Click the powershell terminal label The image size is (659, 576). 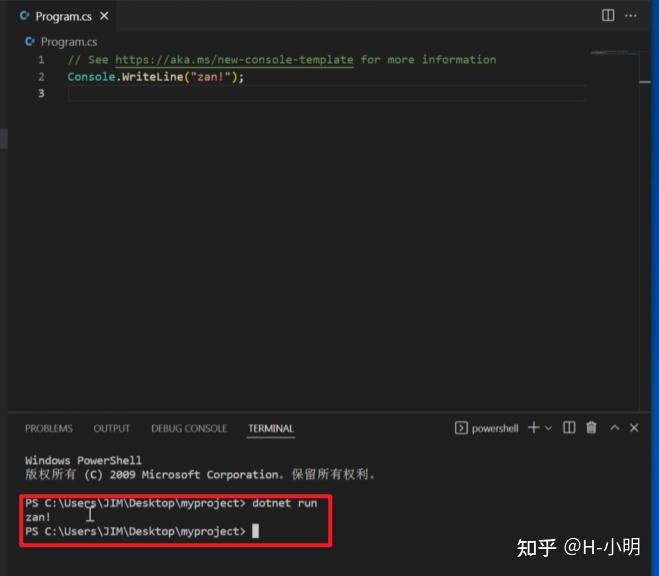coord(495,428)
